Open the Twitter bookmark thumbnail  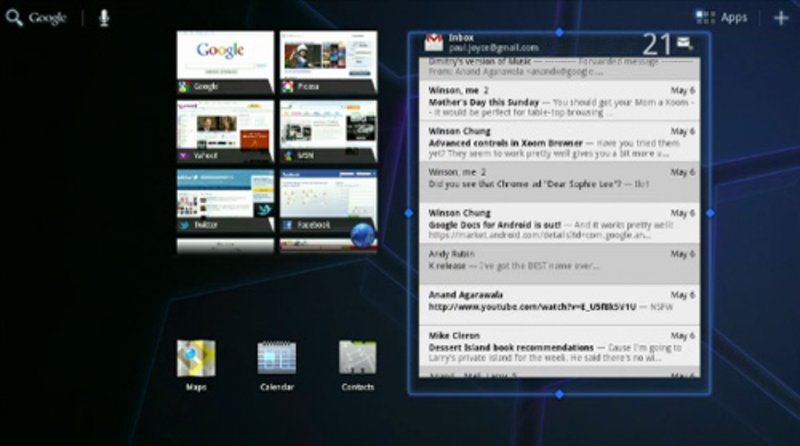tap(225, 201)
